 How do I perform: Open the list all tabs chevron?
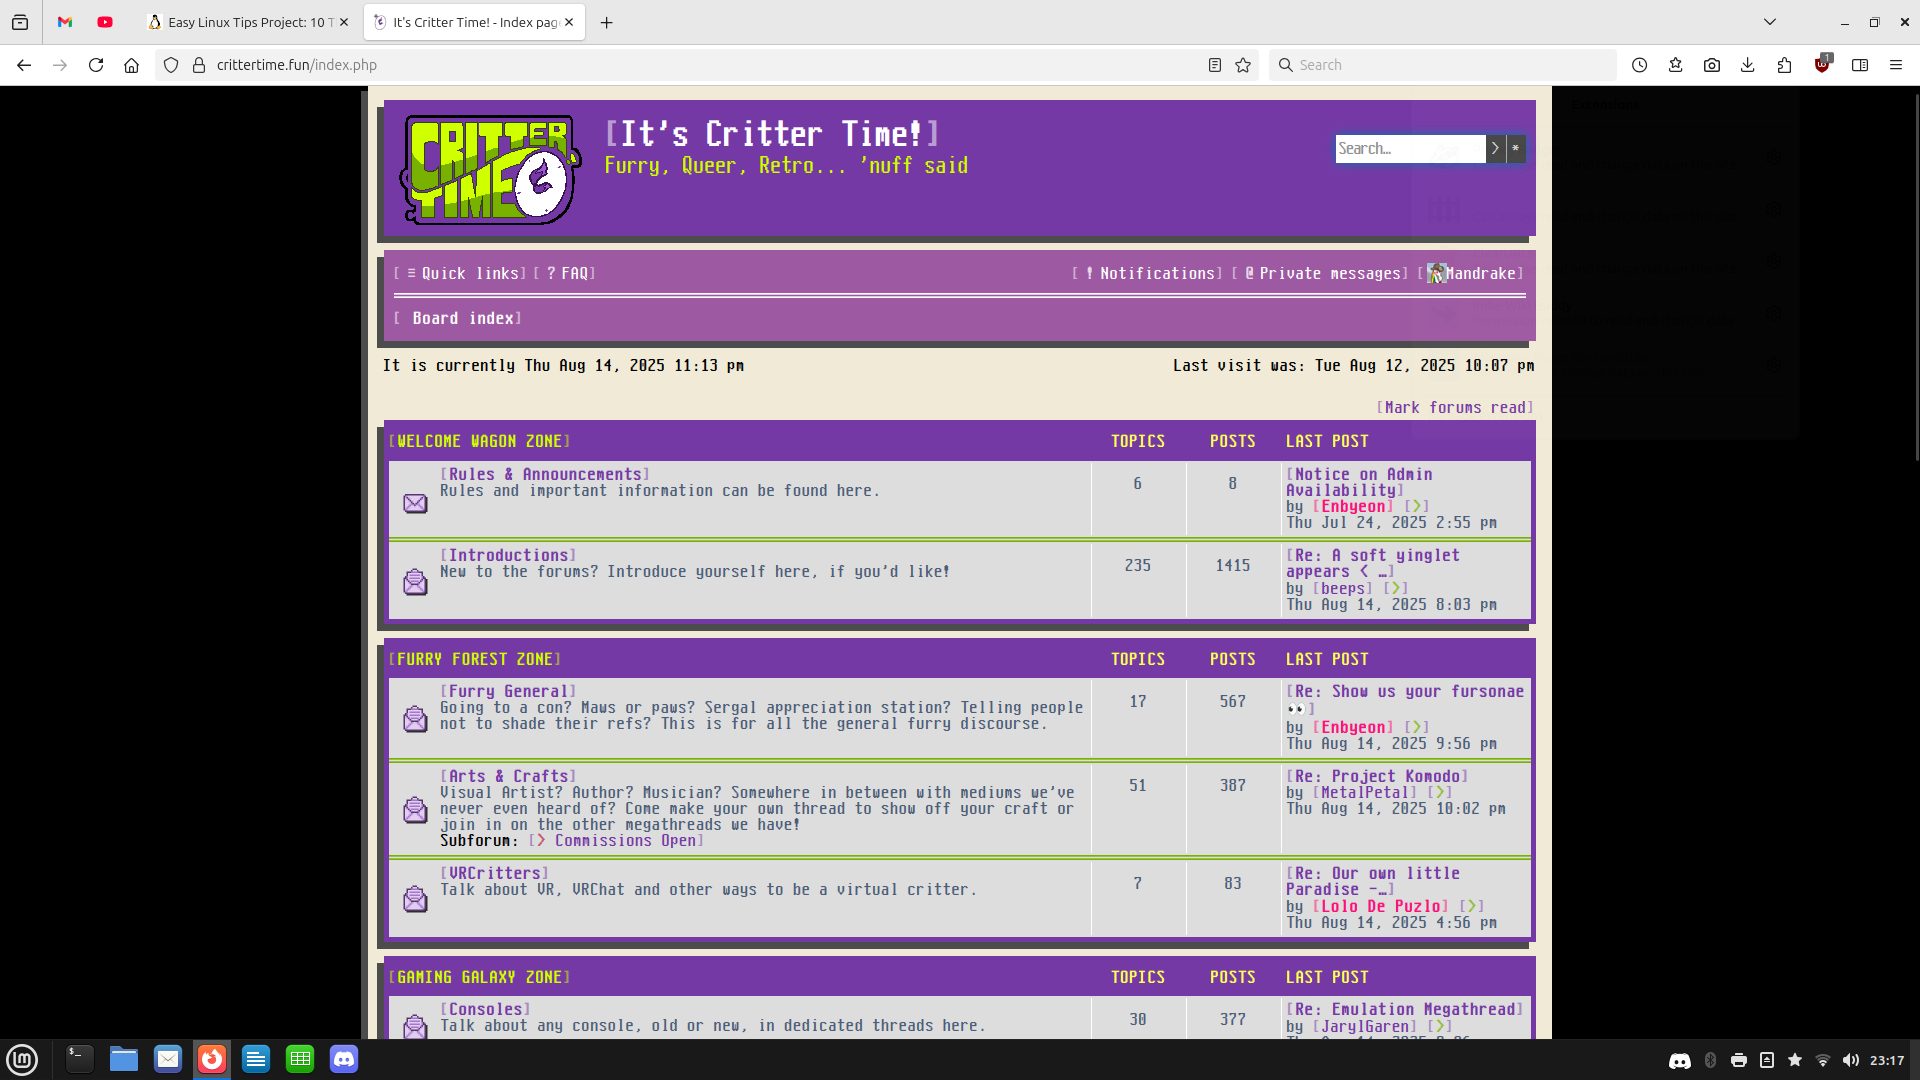pos(1769,22)
